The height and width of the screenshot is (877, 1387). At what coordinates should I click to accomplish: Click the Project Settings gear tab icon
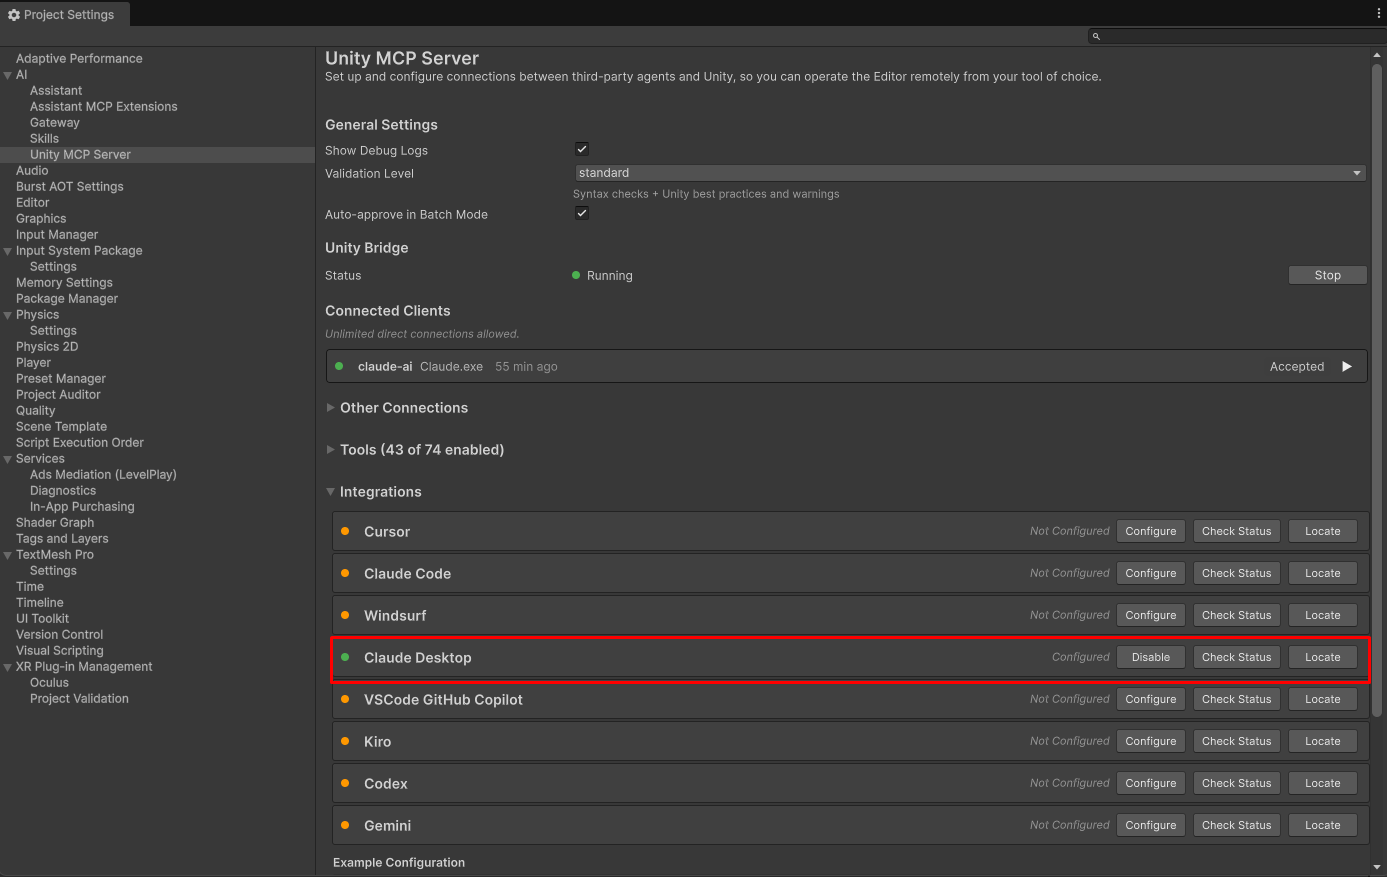[x=14, y=15]
